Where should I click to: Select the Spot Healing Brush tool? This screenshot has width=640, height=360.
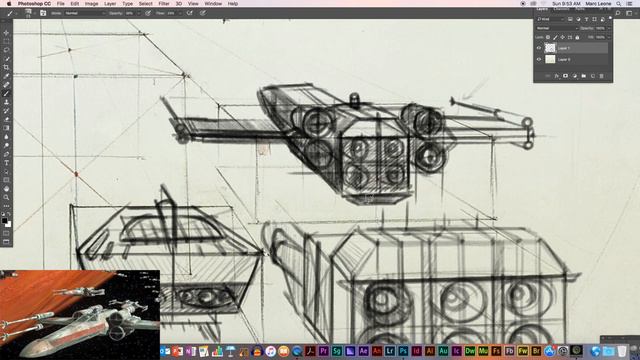(6, 84)
